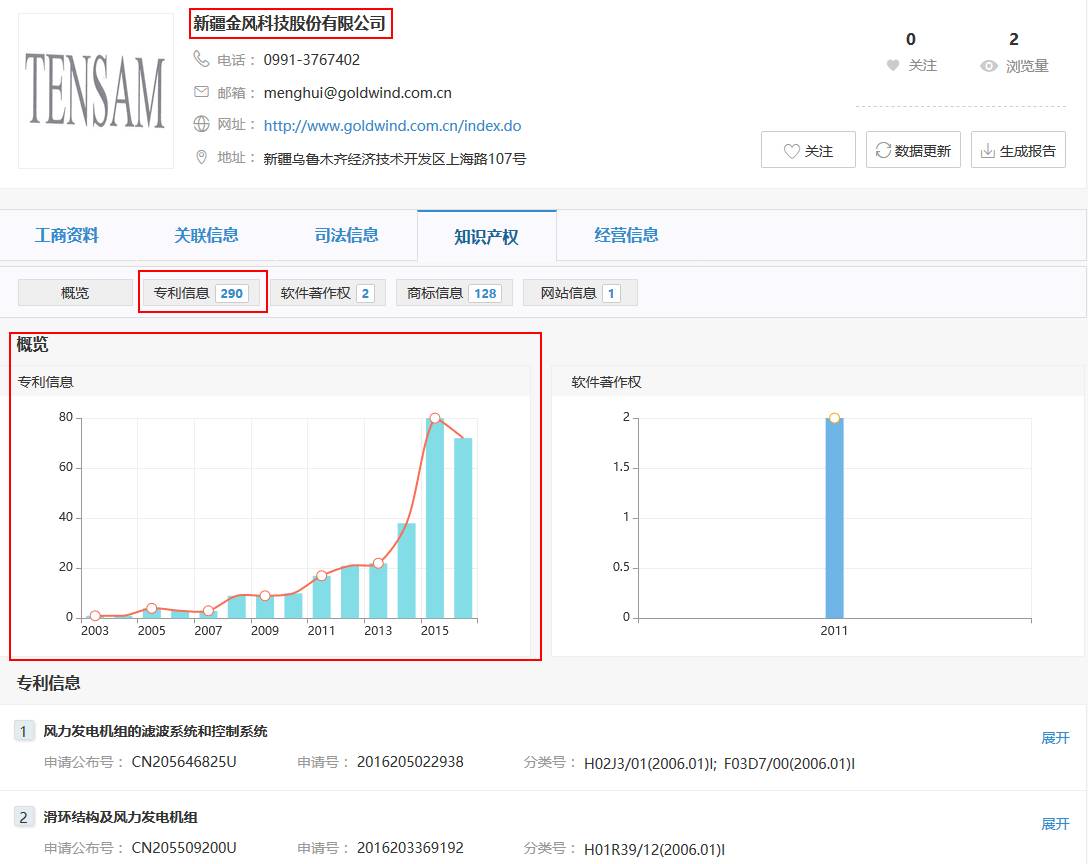Click the 2014 bar in patent chart
Viewport: 1088px width, 864px height.
[x=407, y=570]
